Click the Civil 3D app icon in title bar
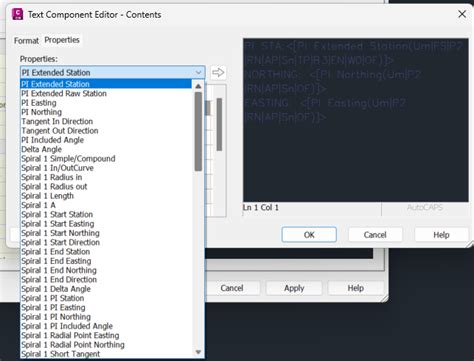Image resolution: width=474 pixels, height=361 pixels. (x=17, y=14)
